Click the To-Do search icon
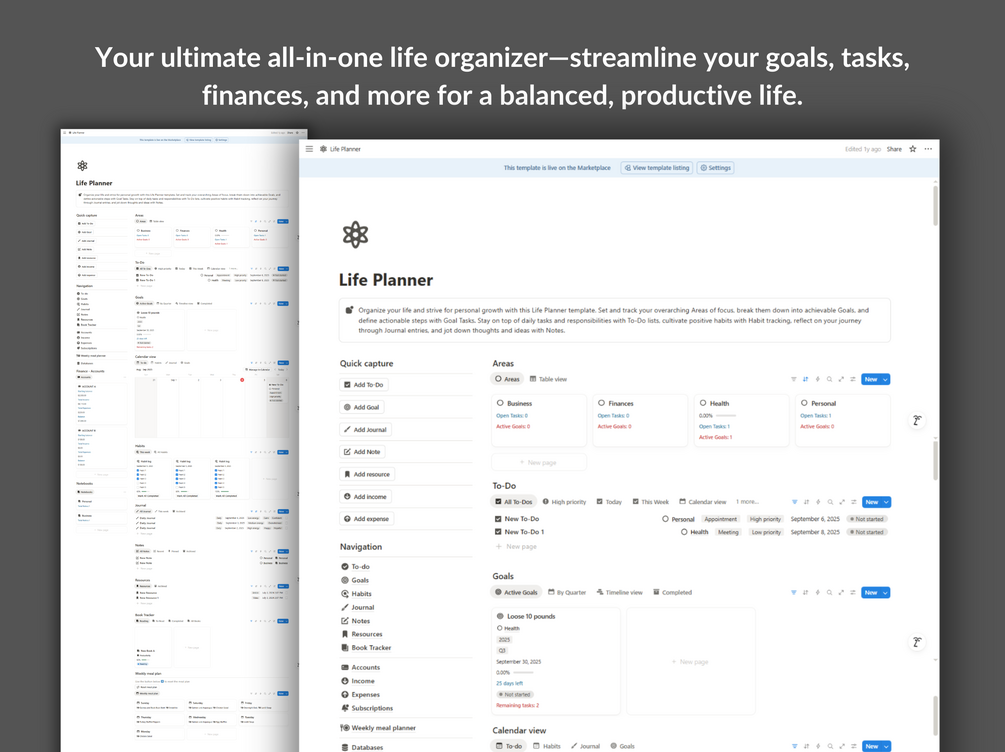Screen dimensions: 1005x752 coord(830,502)
